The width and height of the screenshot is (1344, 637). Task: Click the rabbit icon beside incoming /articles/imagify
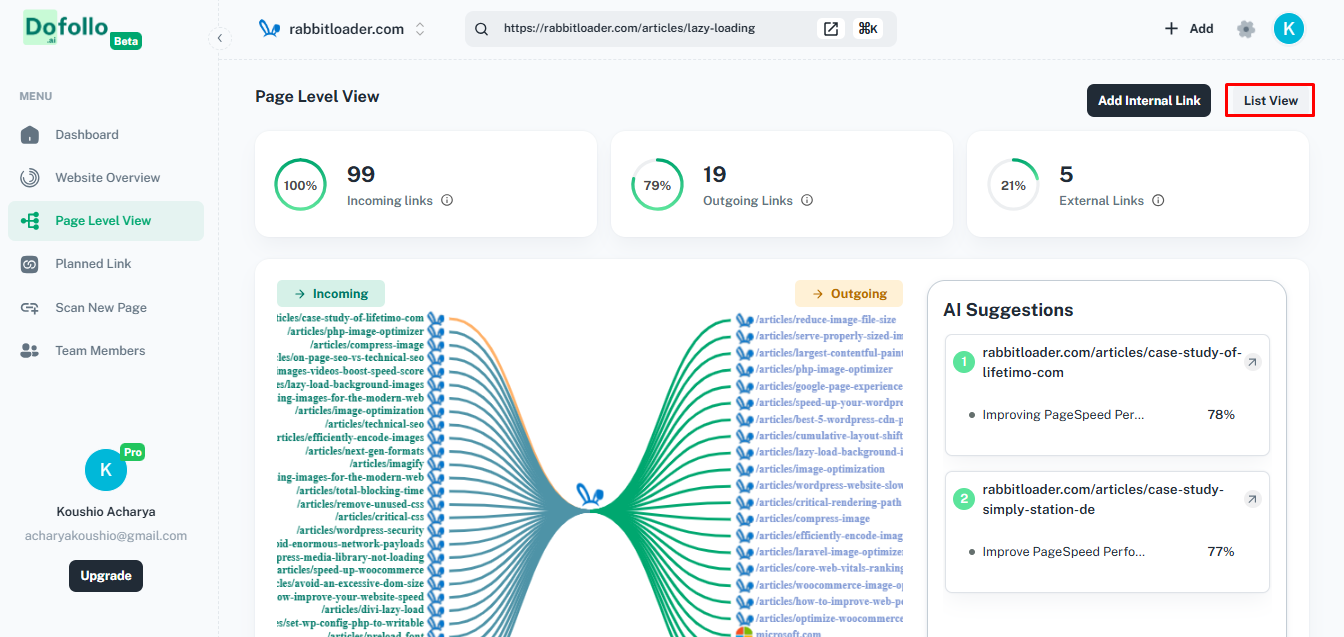tap(436, 464)
